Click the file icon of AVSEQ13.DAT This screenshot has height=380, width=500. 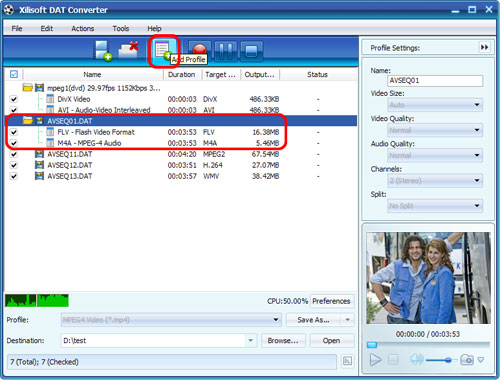pos(39,176)
